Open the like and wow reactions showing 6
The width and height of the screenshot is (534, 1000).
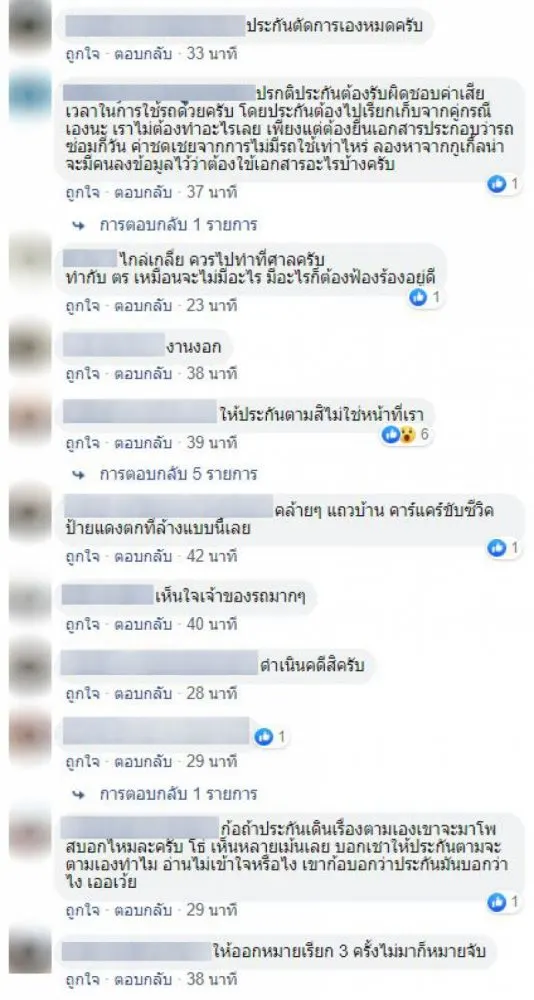(x=406, y=435)
